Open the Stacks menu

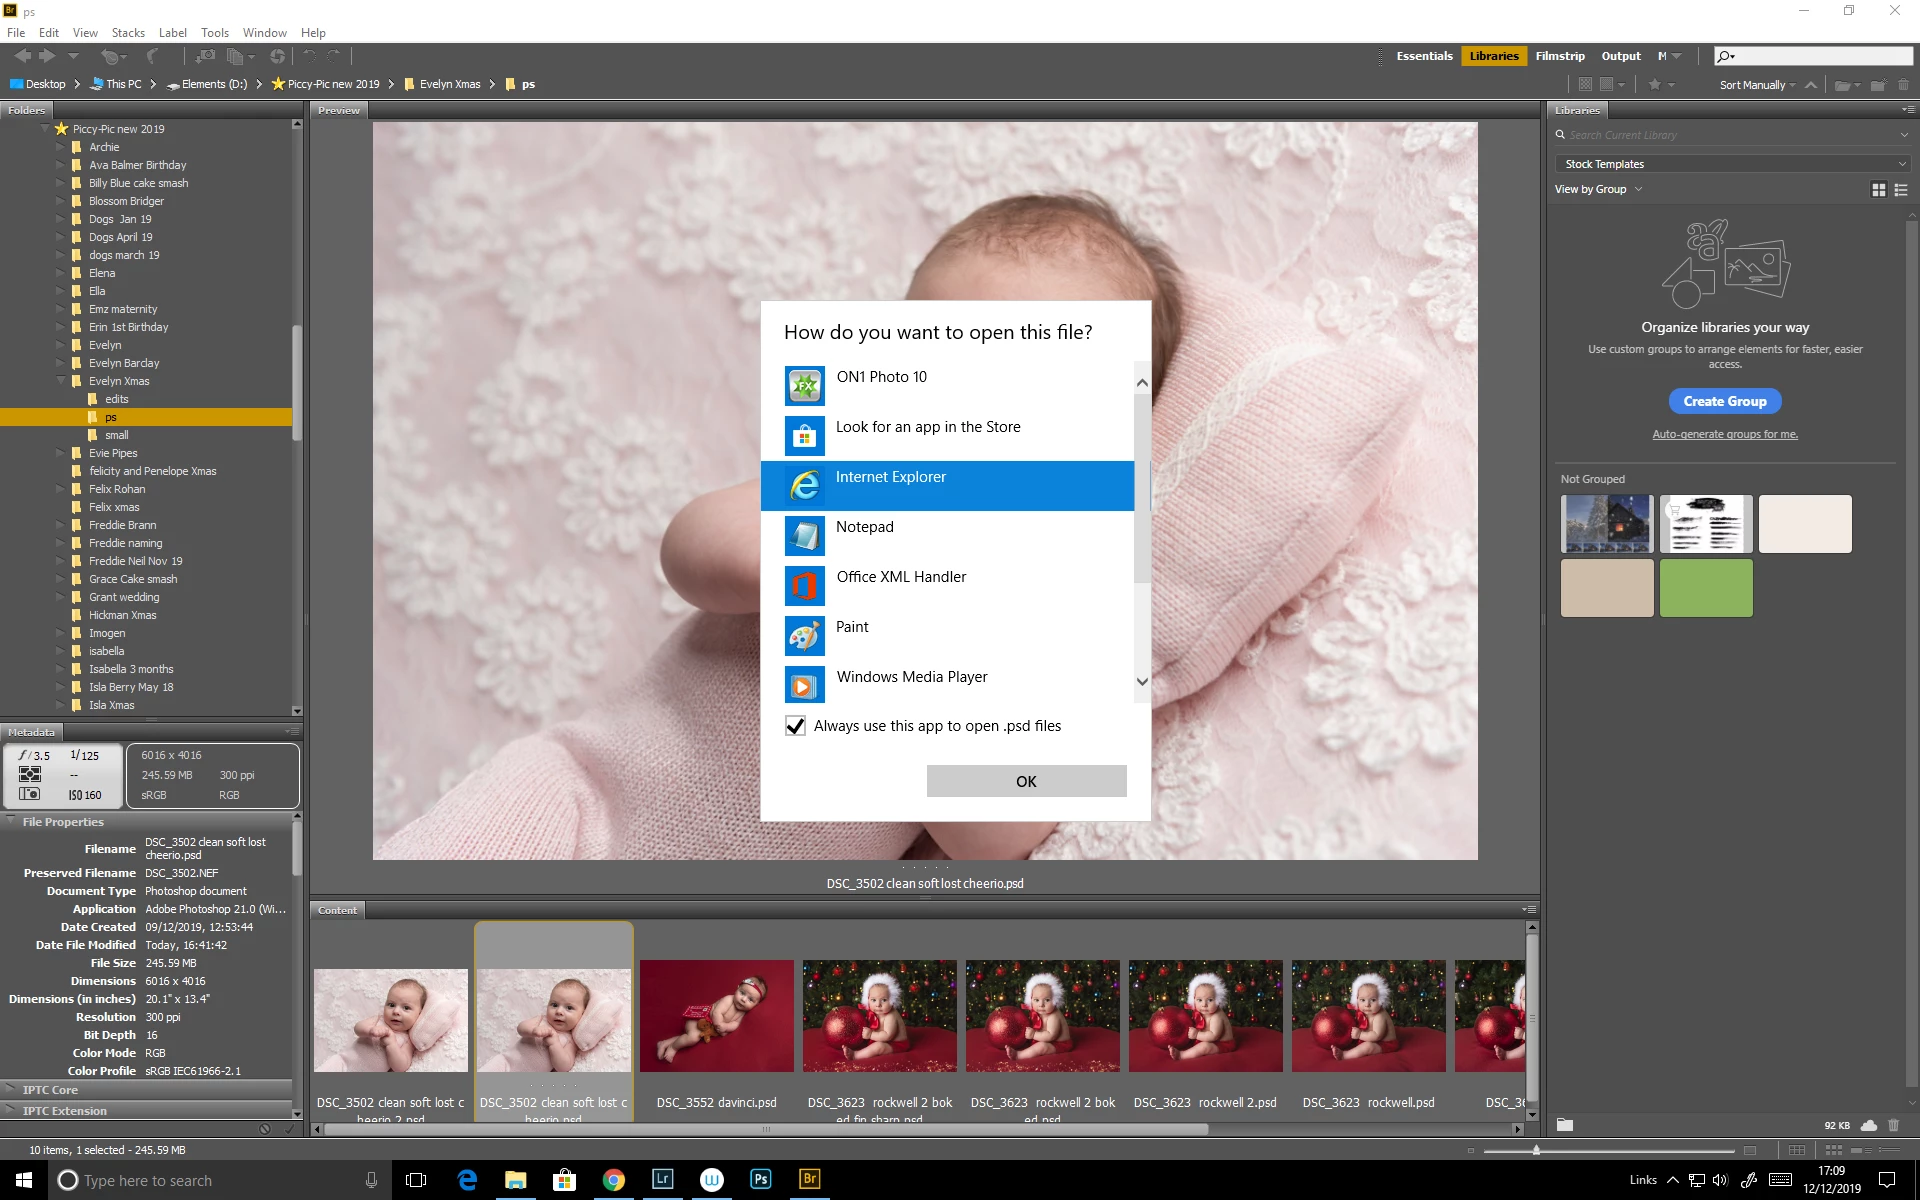[128, 33]
